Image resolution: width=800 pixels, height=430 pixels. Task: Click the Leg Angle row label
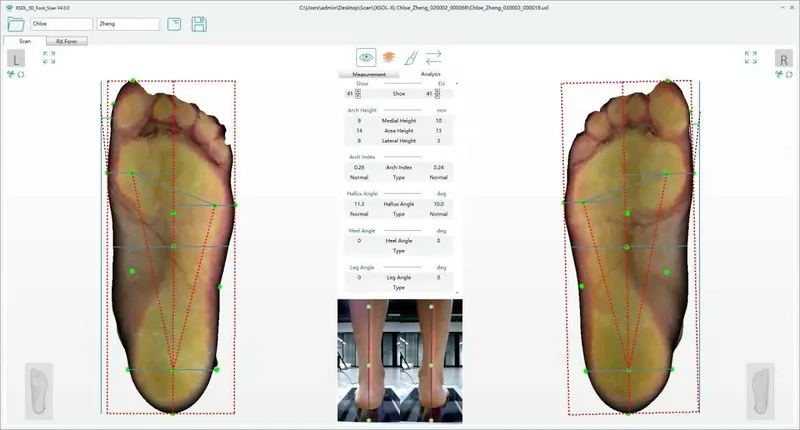point(399,277)
